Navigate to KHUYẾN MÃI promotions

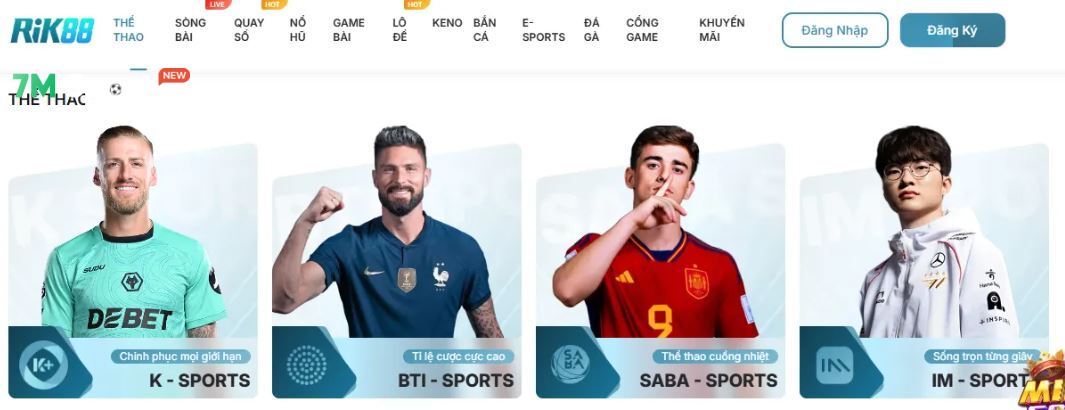(x=721, y=30)
